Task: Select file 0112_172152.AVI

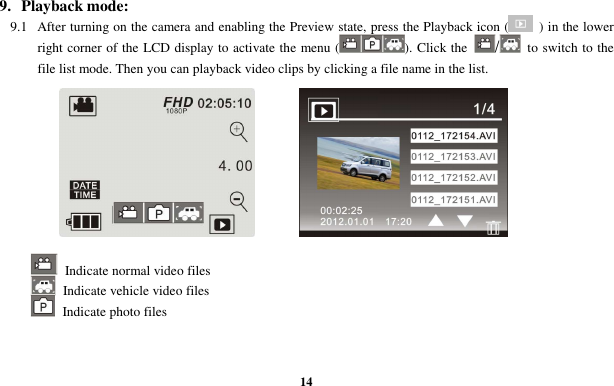Action: 454,178
